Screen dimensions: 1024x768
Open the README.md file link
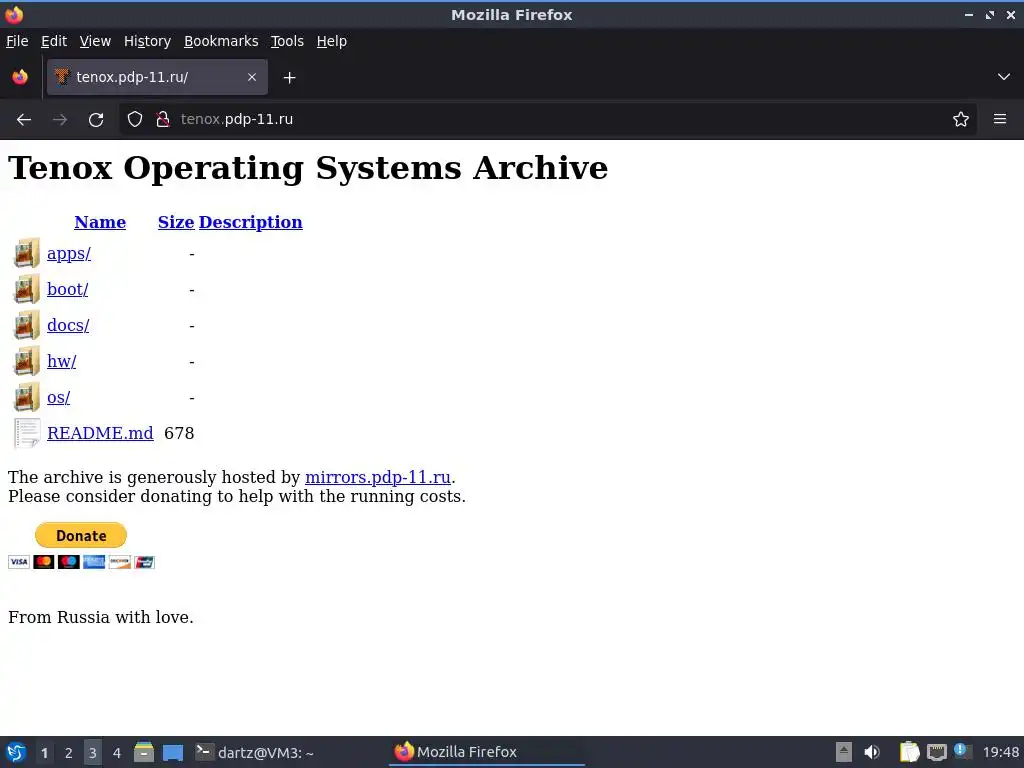click(x=100, y=433)
